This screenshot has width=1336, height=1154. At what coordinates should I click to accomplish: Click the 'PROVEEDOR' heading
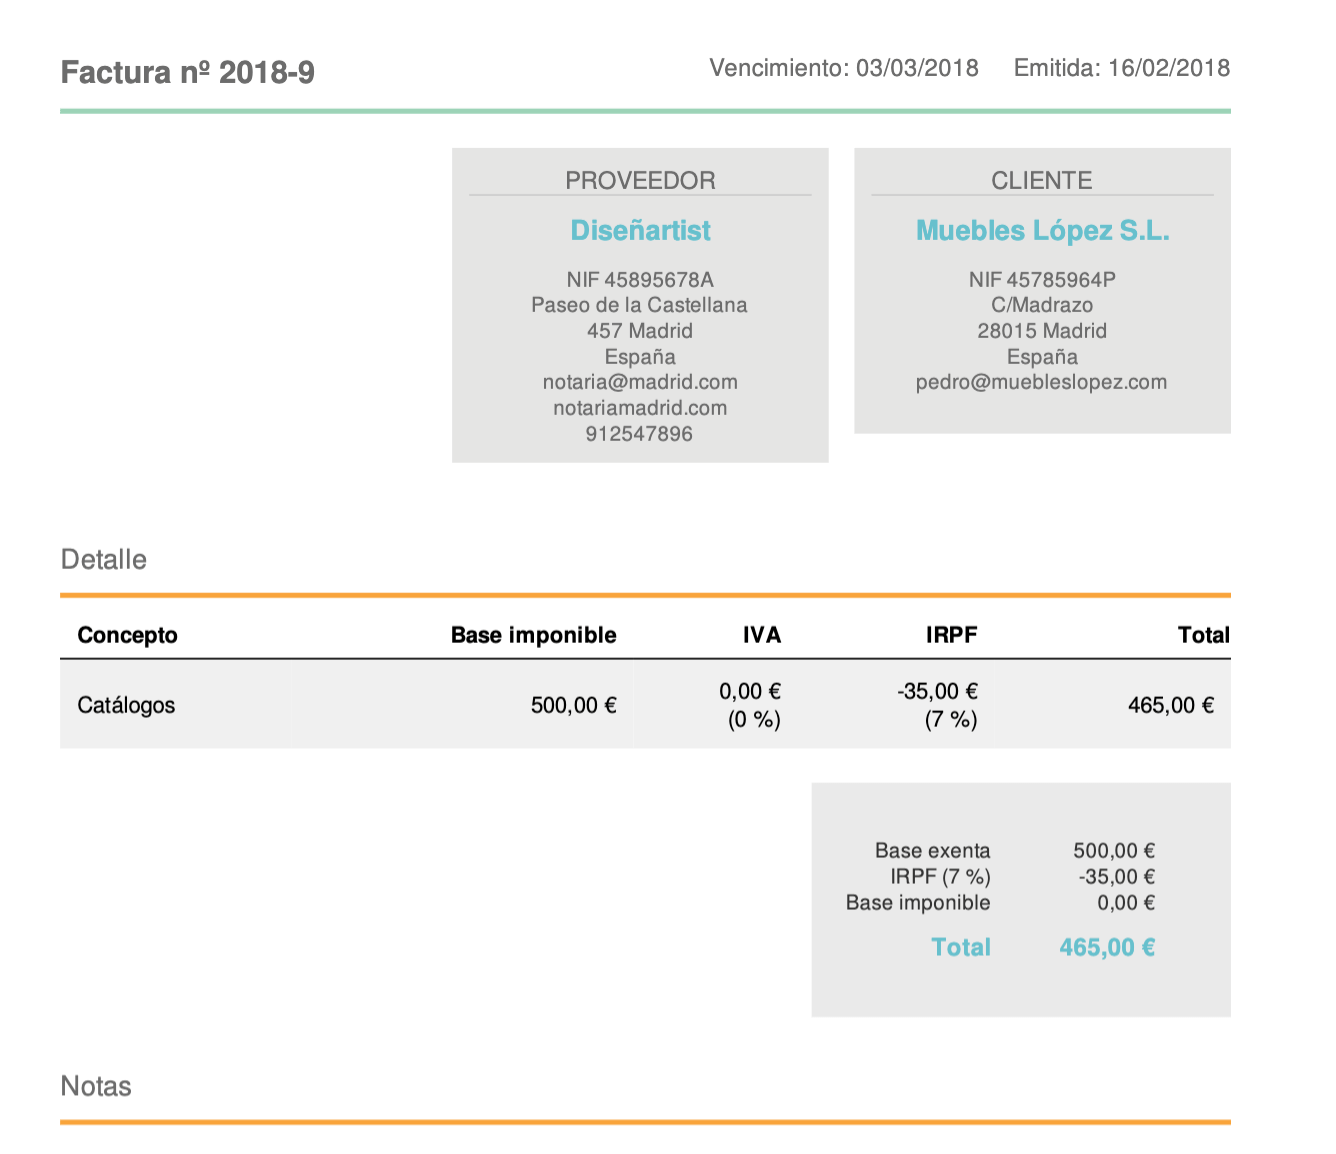coord(640,180)
